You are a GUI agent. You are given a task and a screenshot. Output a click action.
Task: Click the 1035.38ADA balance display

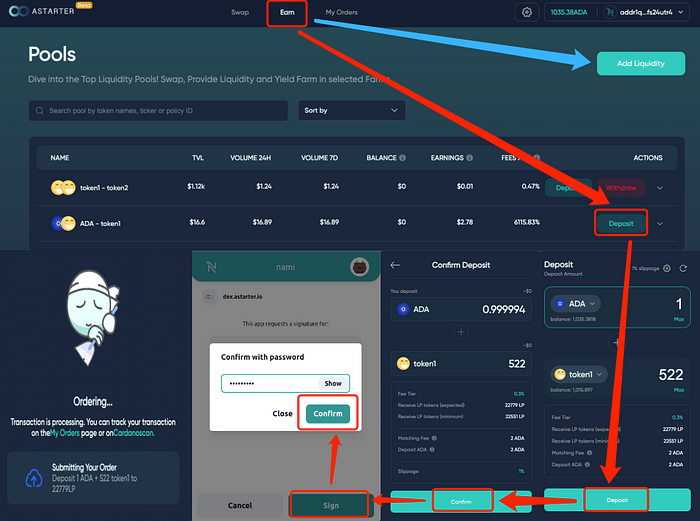569,13
